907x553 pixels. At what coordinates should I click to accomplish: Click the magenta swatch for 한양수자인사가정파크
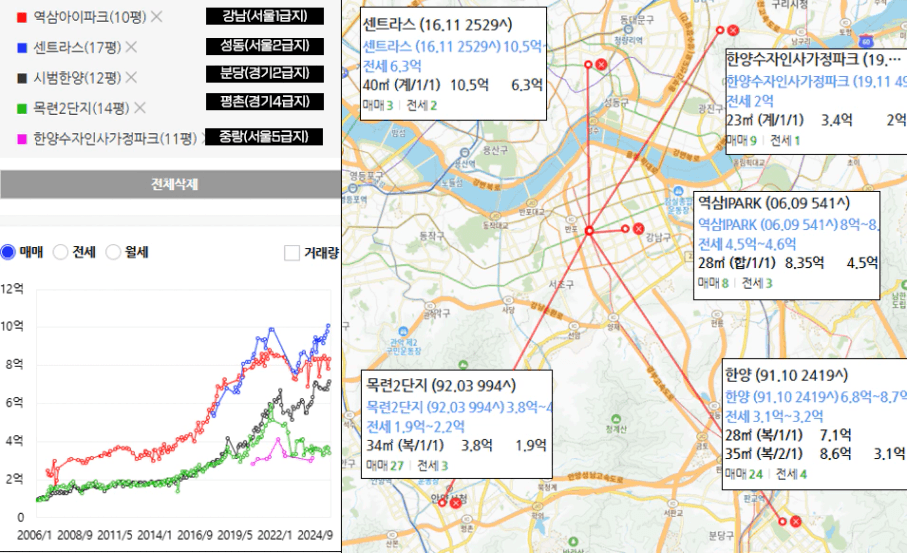(x=22, y=139)
